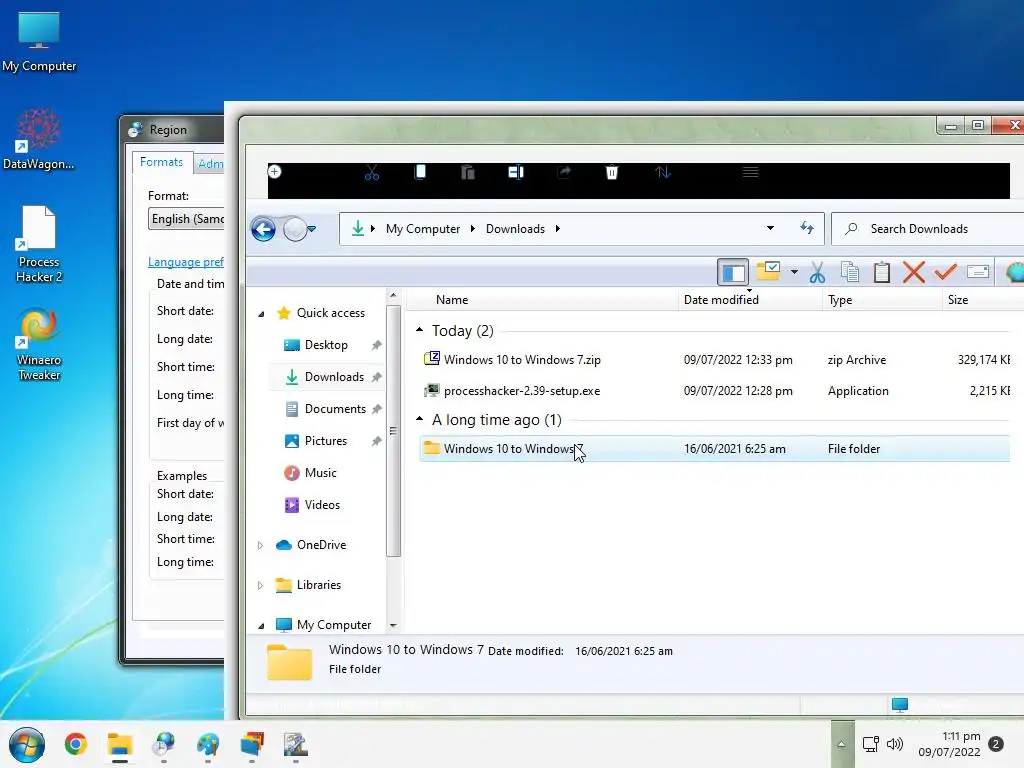Expand the OneDrive tree node arrow
The width and height of the screenshot is (1024, 768).
pos(260,545)
